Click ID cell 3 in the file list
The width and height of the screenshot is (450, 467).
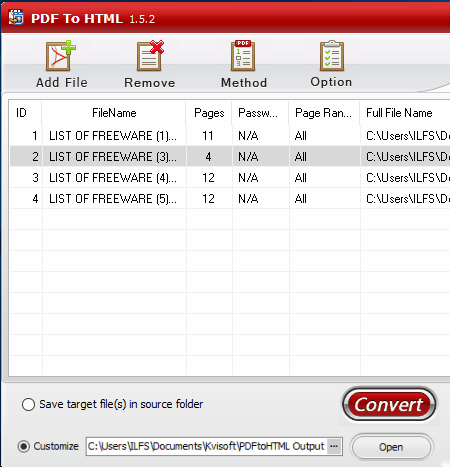[35, 178]
